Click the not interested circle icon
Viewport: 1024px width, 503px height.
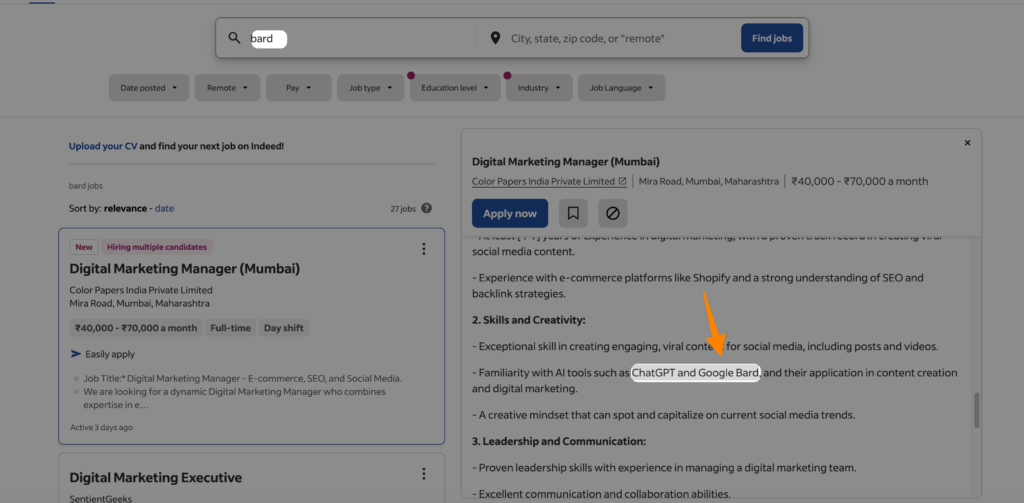(x=612, y=213)
